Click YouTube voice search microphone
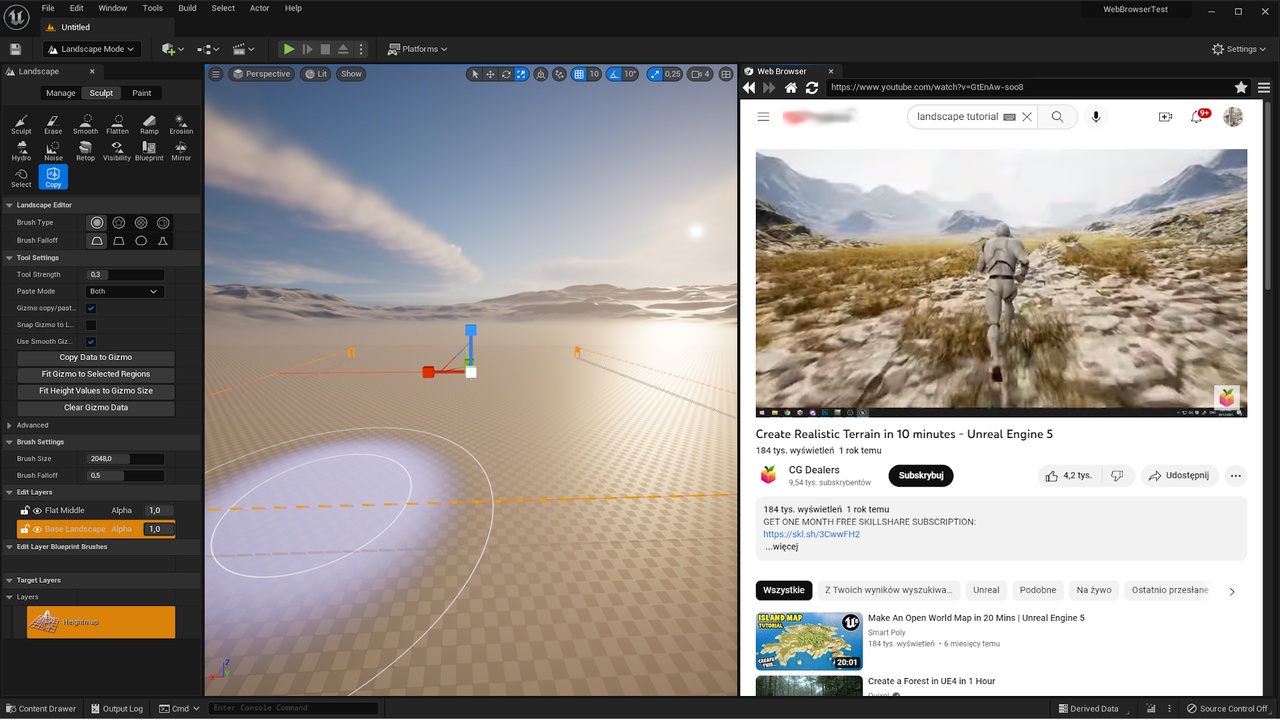Image resolution: width=1280 pixels, height=720 pixels. point(1096,117)
